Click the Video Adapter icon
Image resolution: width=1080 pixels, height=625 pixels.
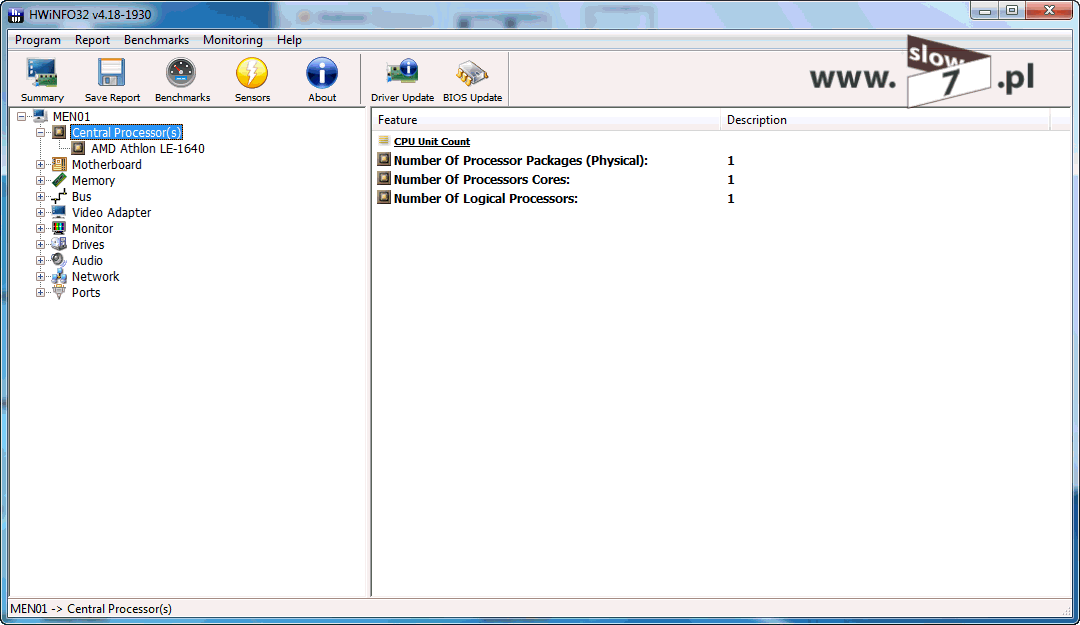click(59, 212)
